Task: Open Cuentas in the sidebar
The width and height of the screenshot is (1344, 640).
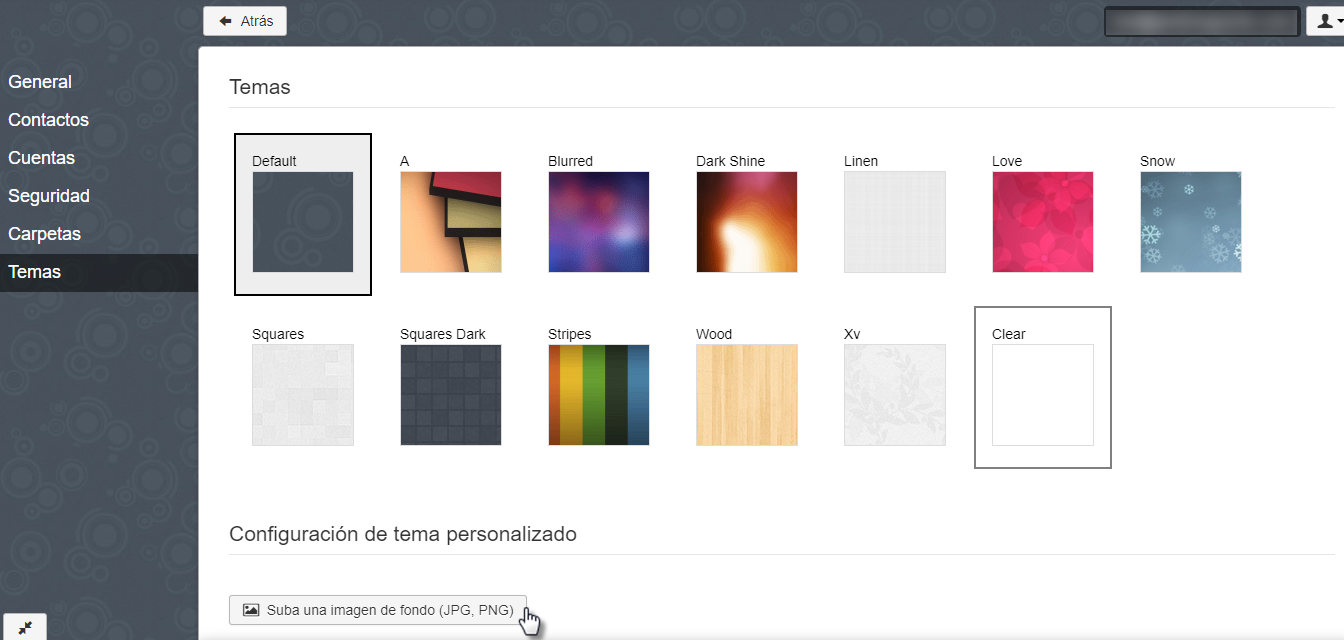Action: point(41,158)
